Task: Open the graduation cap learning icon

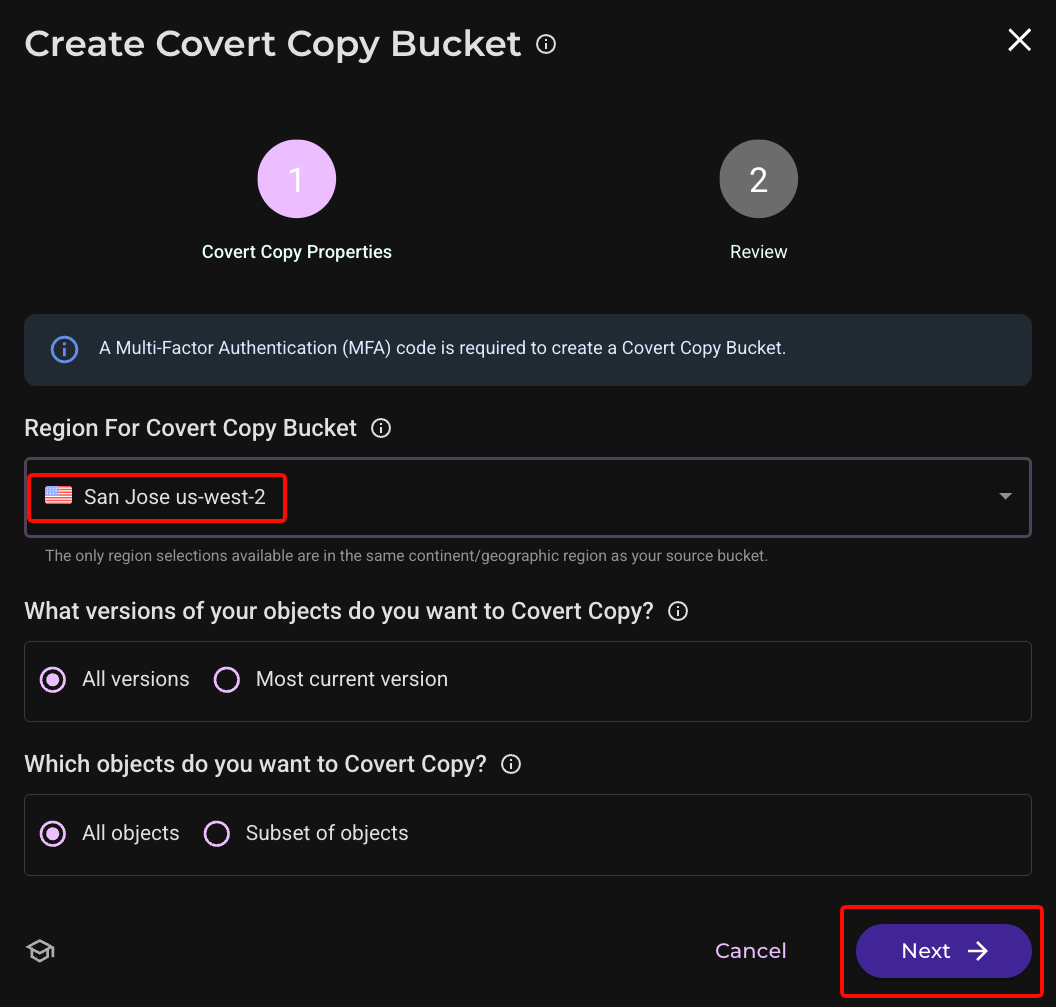Action: pyautogui.click(x=40, y=950)
